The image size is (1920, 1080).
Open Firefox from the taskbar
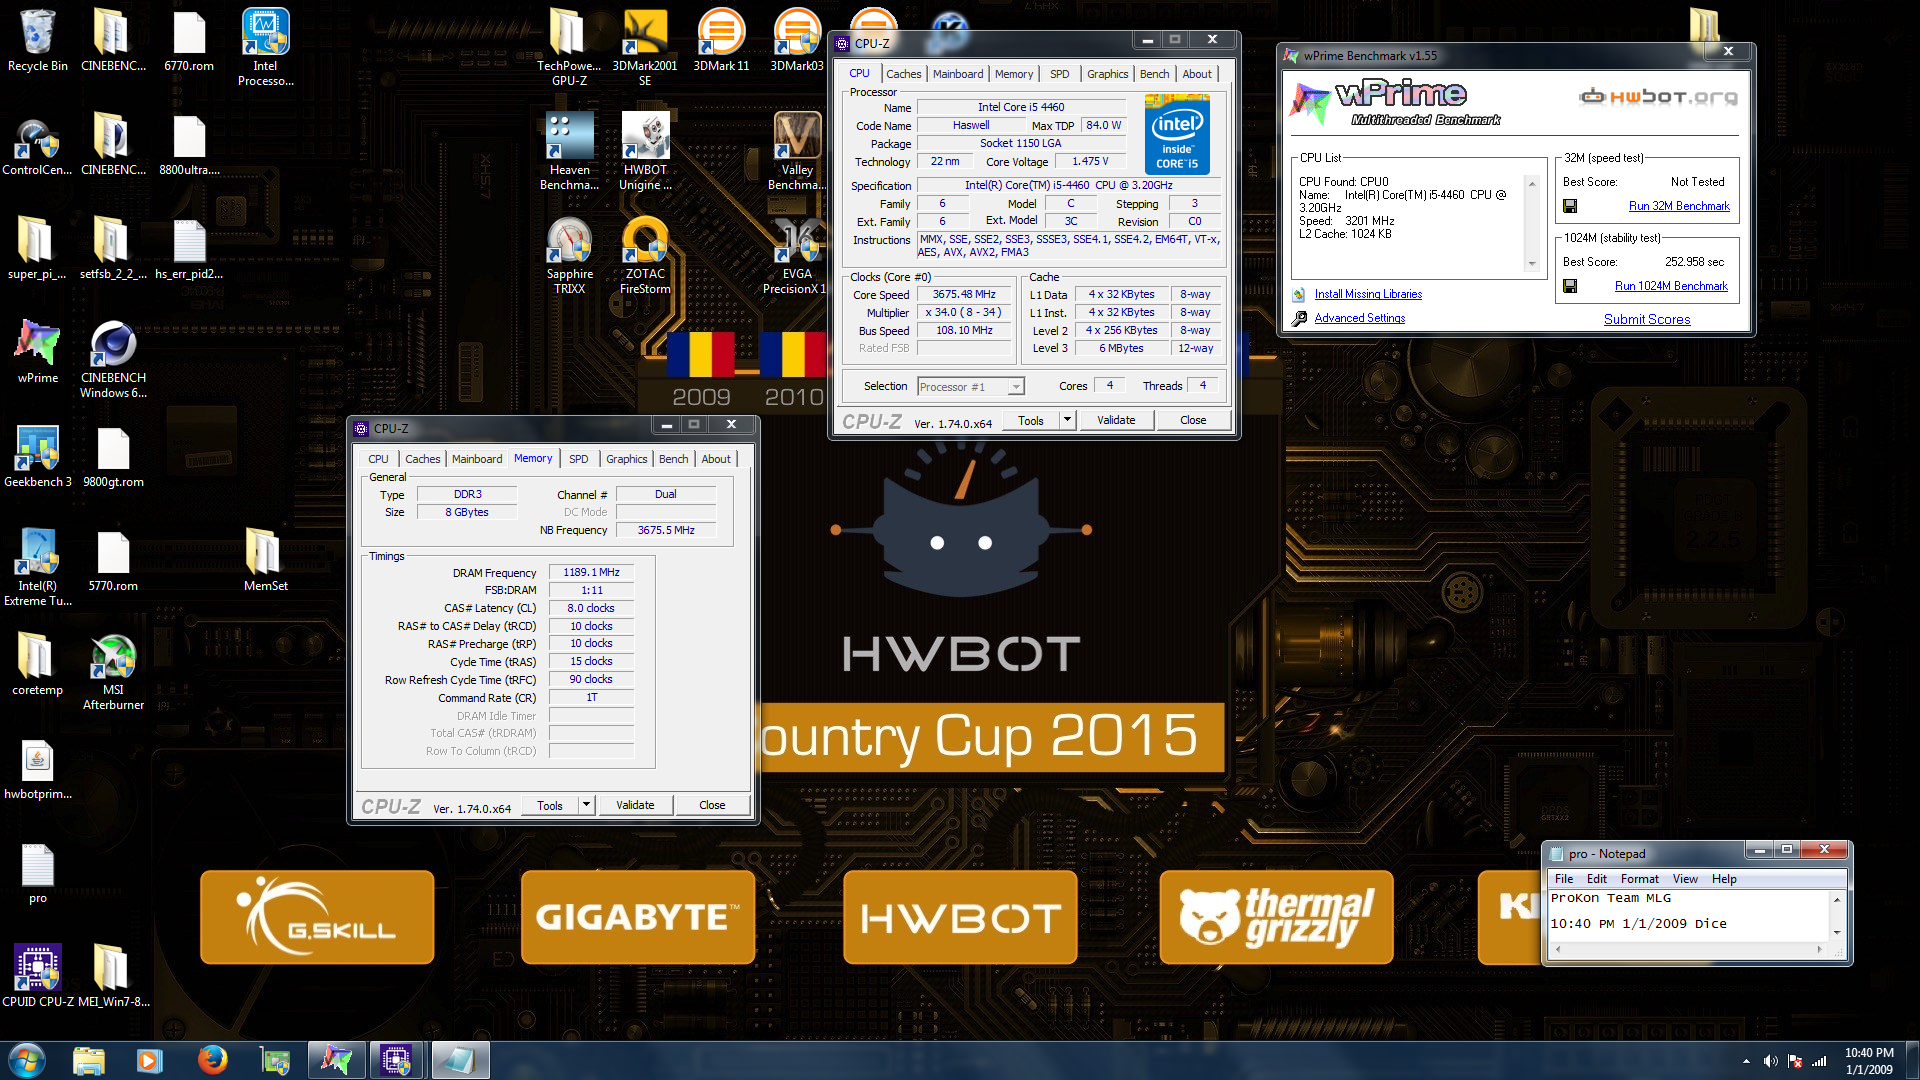[x=212, y=1060]
